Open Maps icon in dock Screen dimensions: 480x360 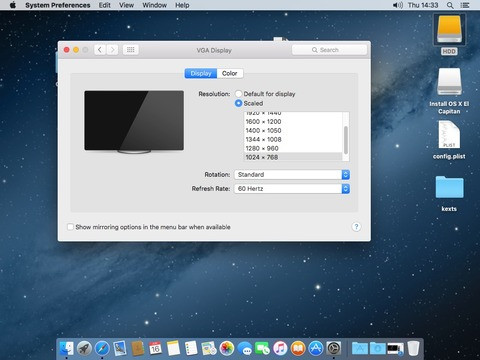pos(209,349)
